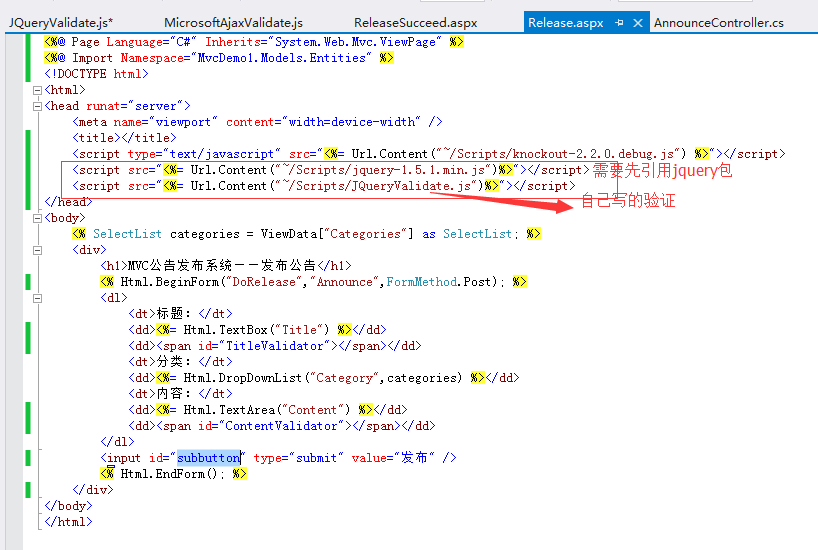Click the "Categories" string literal
The width and height of the screenshot is (818, 550).
(365, 234)
